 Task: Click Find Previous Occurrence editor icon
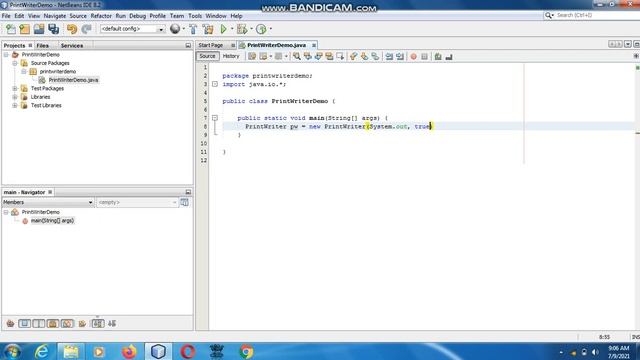coord(308,56)
